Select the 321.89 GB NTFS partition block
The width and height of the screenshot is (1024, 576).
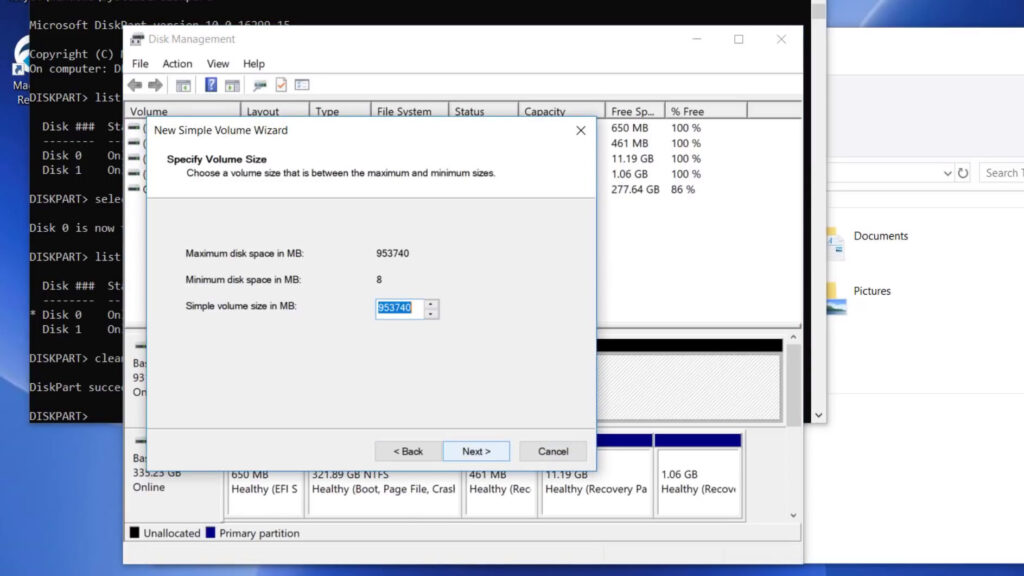(x=384, y=494)
